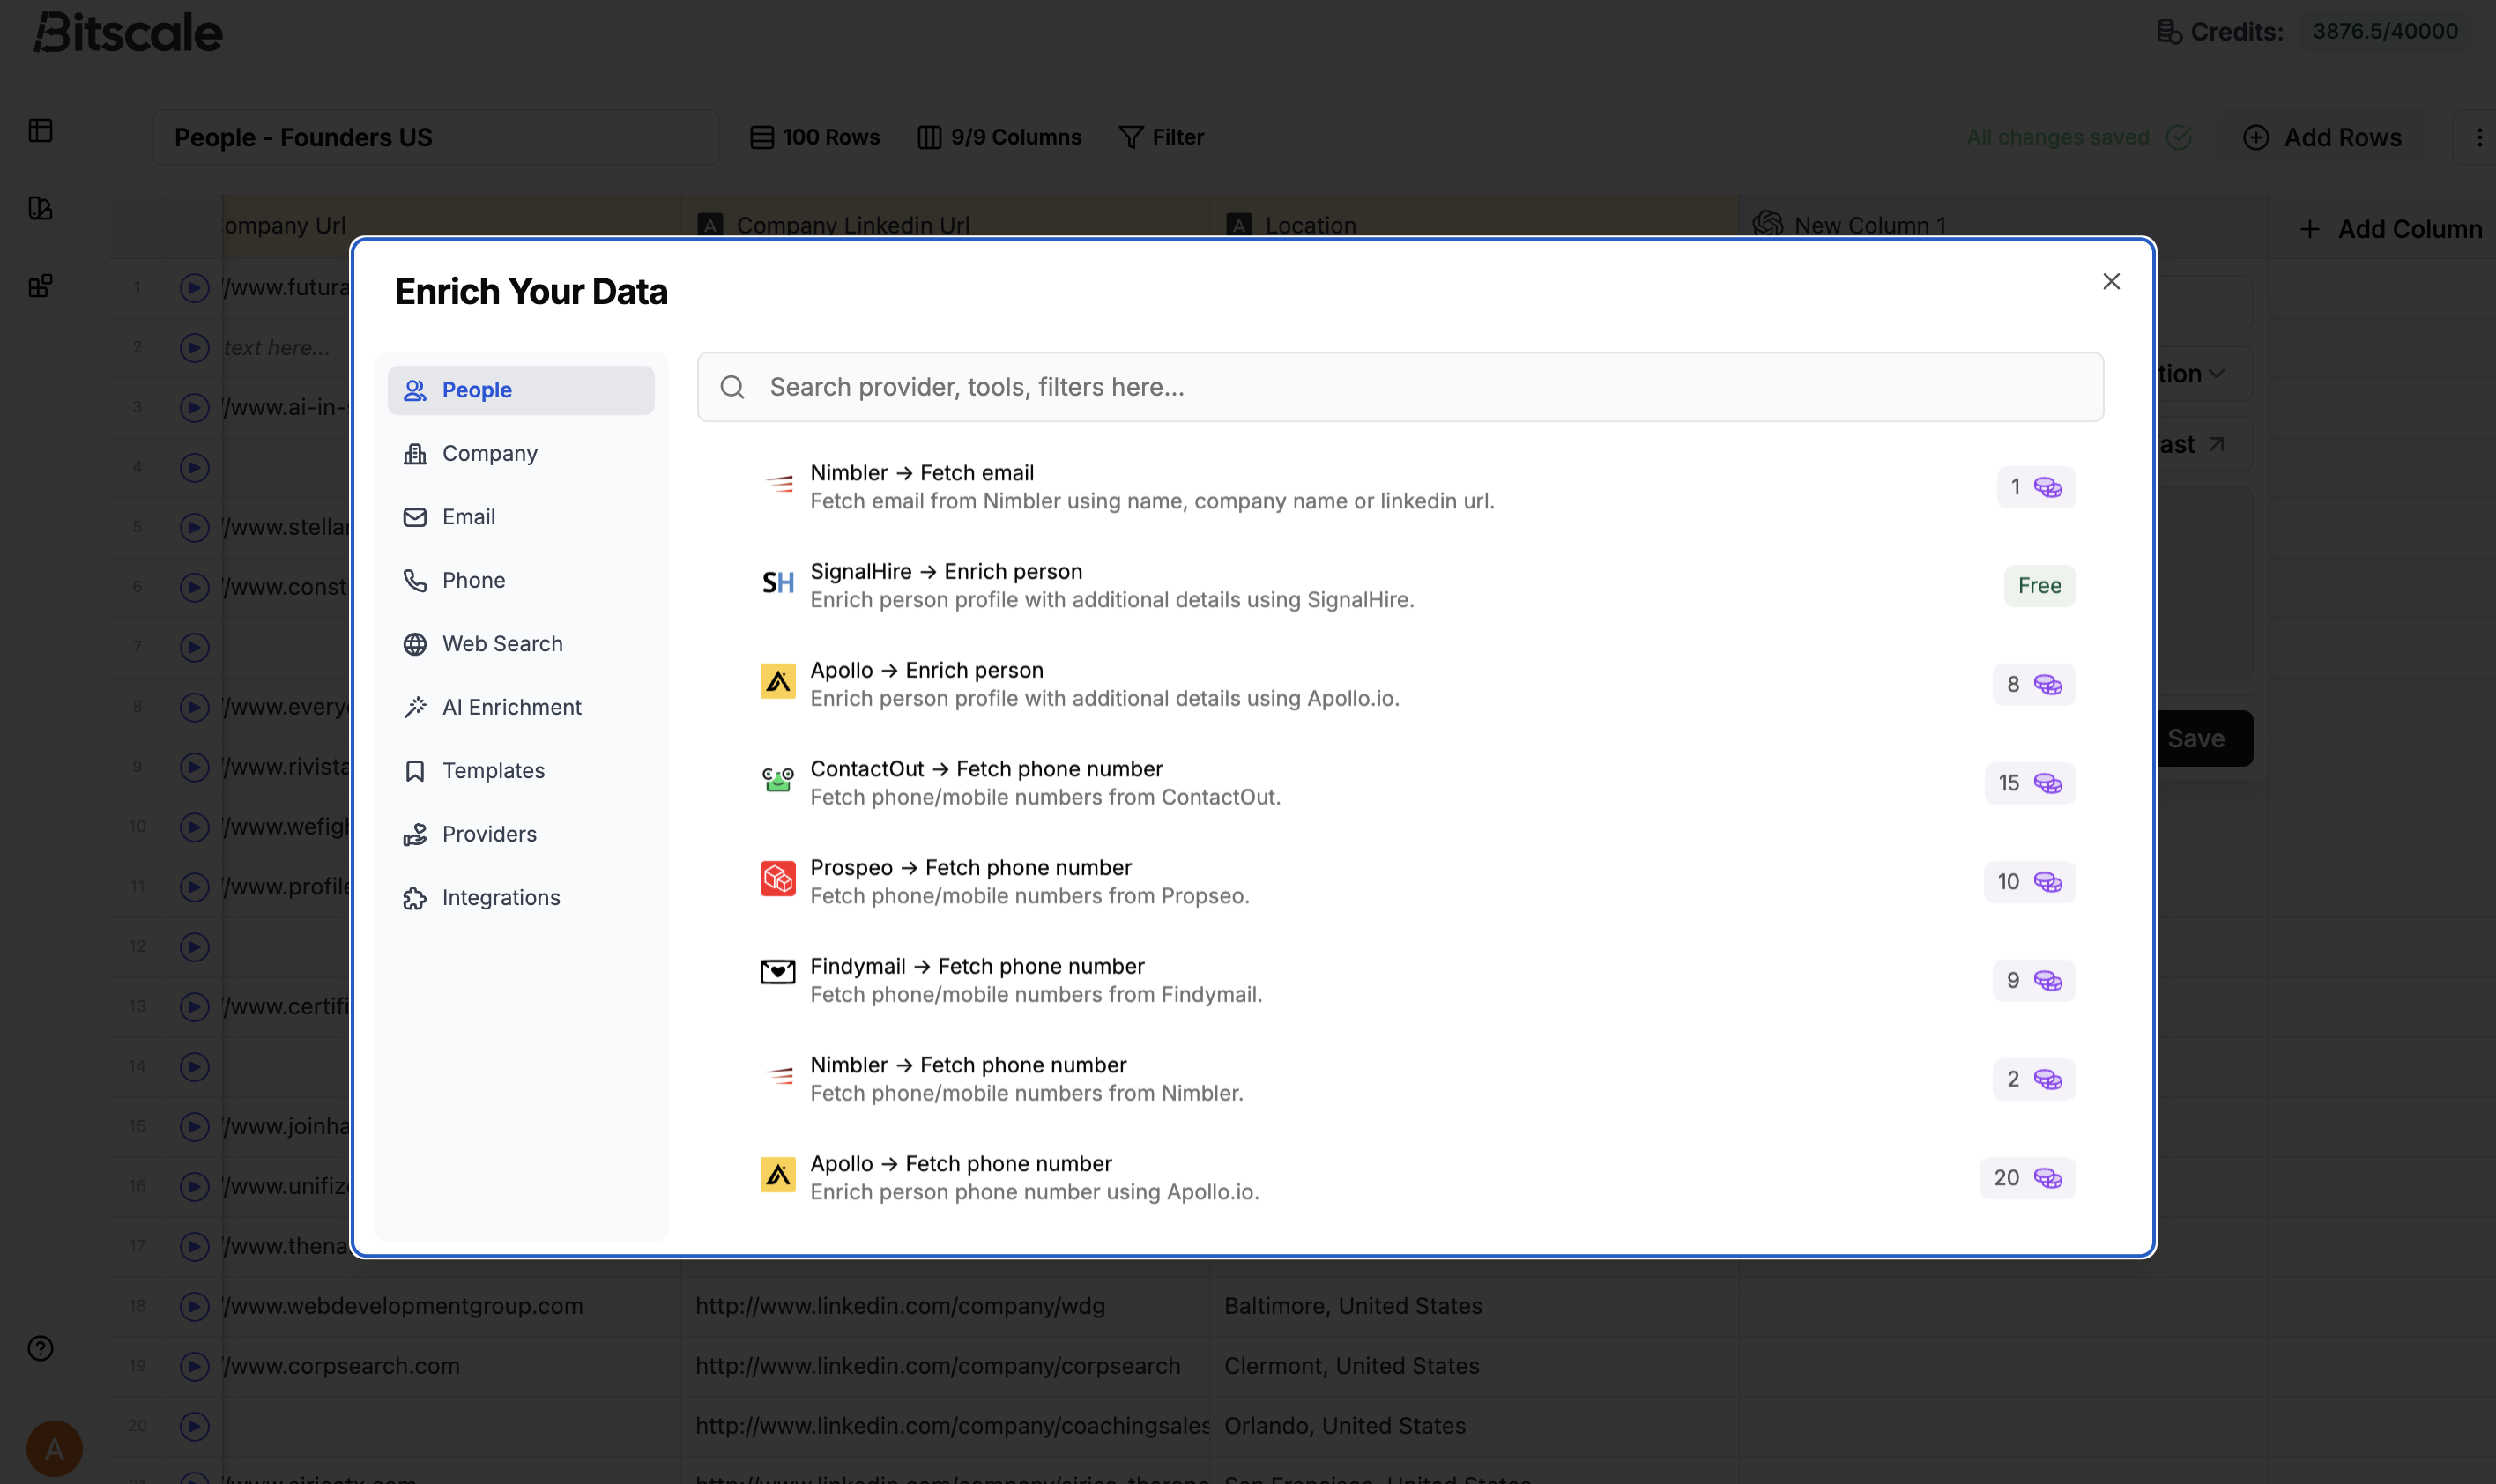
Task: Open the help question mark icon
Action: (x=41, y=1348)
